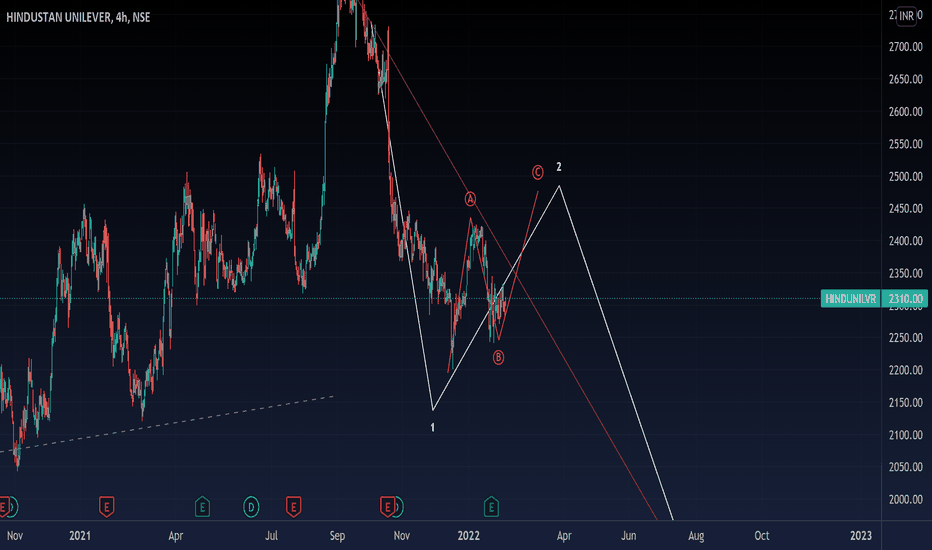This screenshot has height=550, width=932.
Task: Select wave label 2 above the white peak
Action: point(559,167)
